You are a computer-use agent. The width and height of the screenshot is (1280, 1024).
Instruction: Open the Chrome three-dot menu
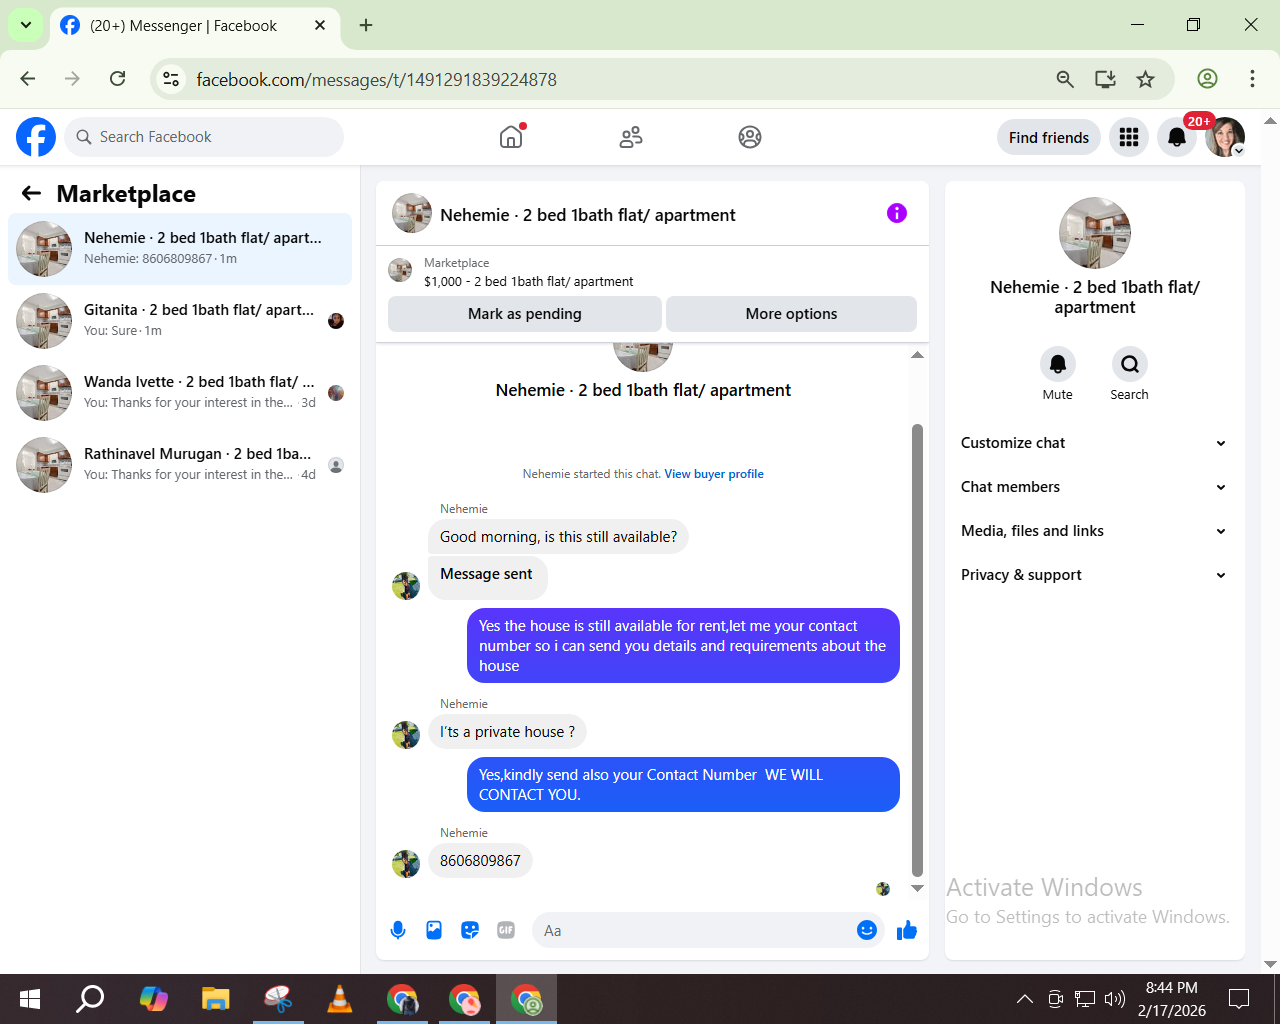(x=1252, y=79)
